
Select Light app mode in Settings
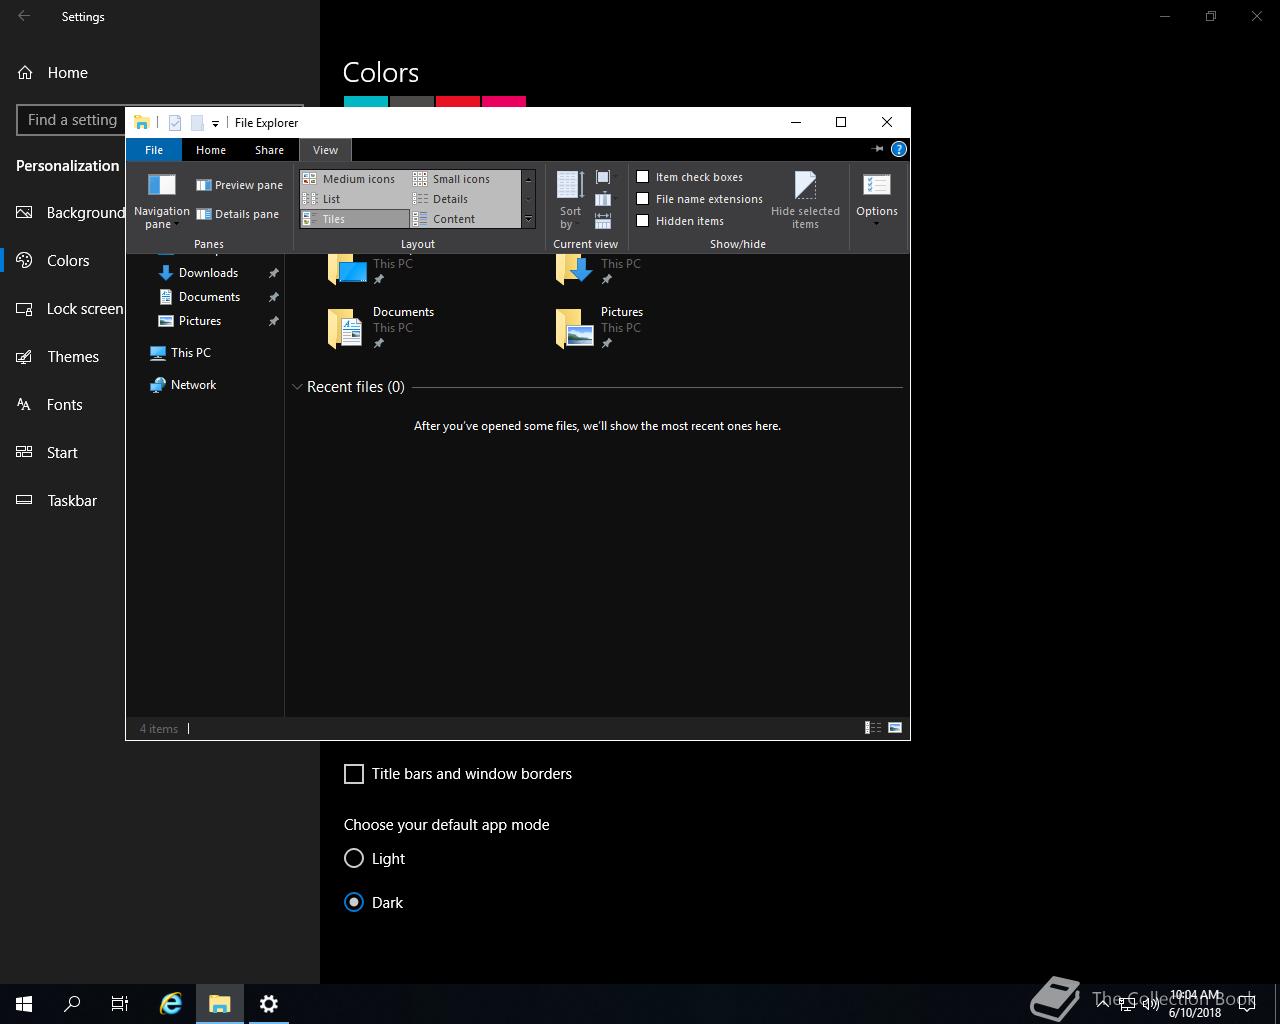pyautogui.click(x=354, y=858)
